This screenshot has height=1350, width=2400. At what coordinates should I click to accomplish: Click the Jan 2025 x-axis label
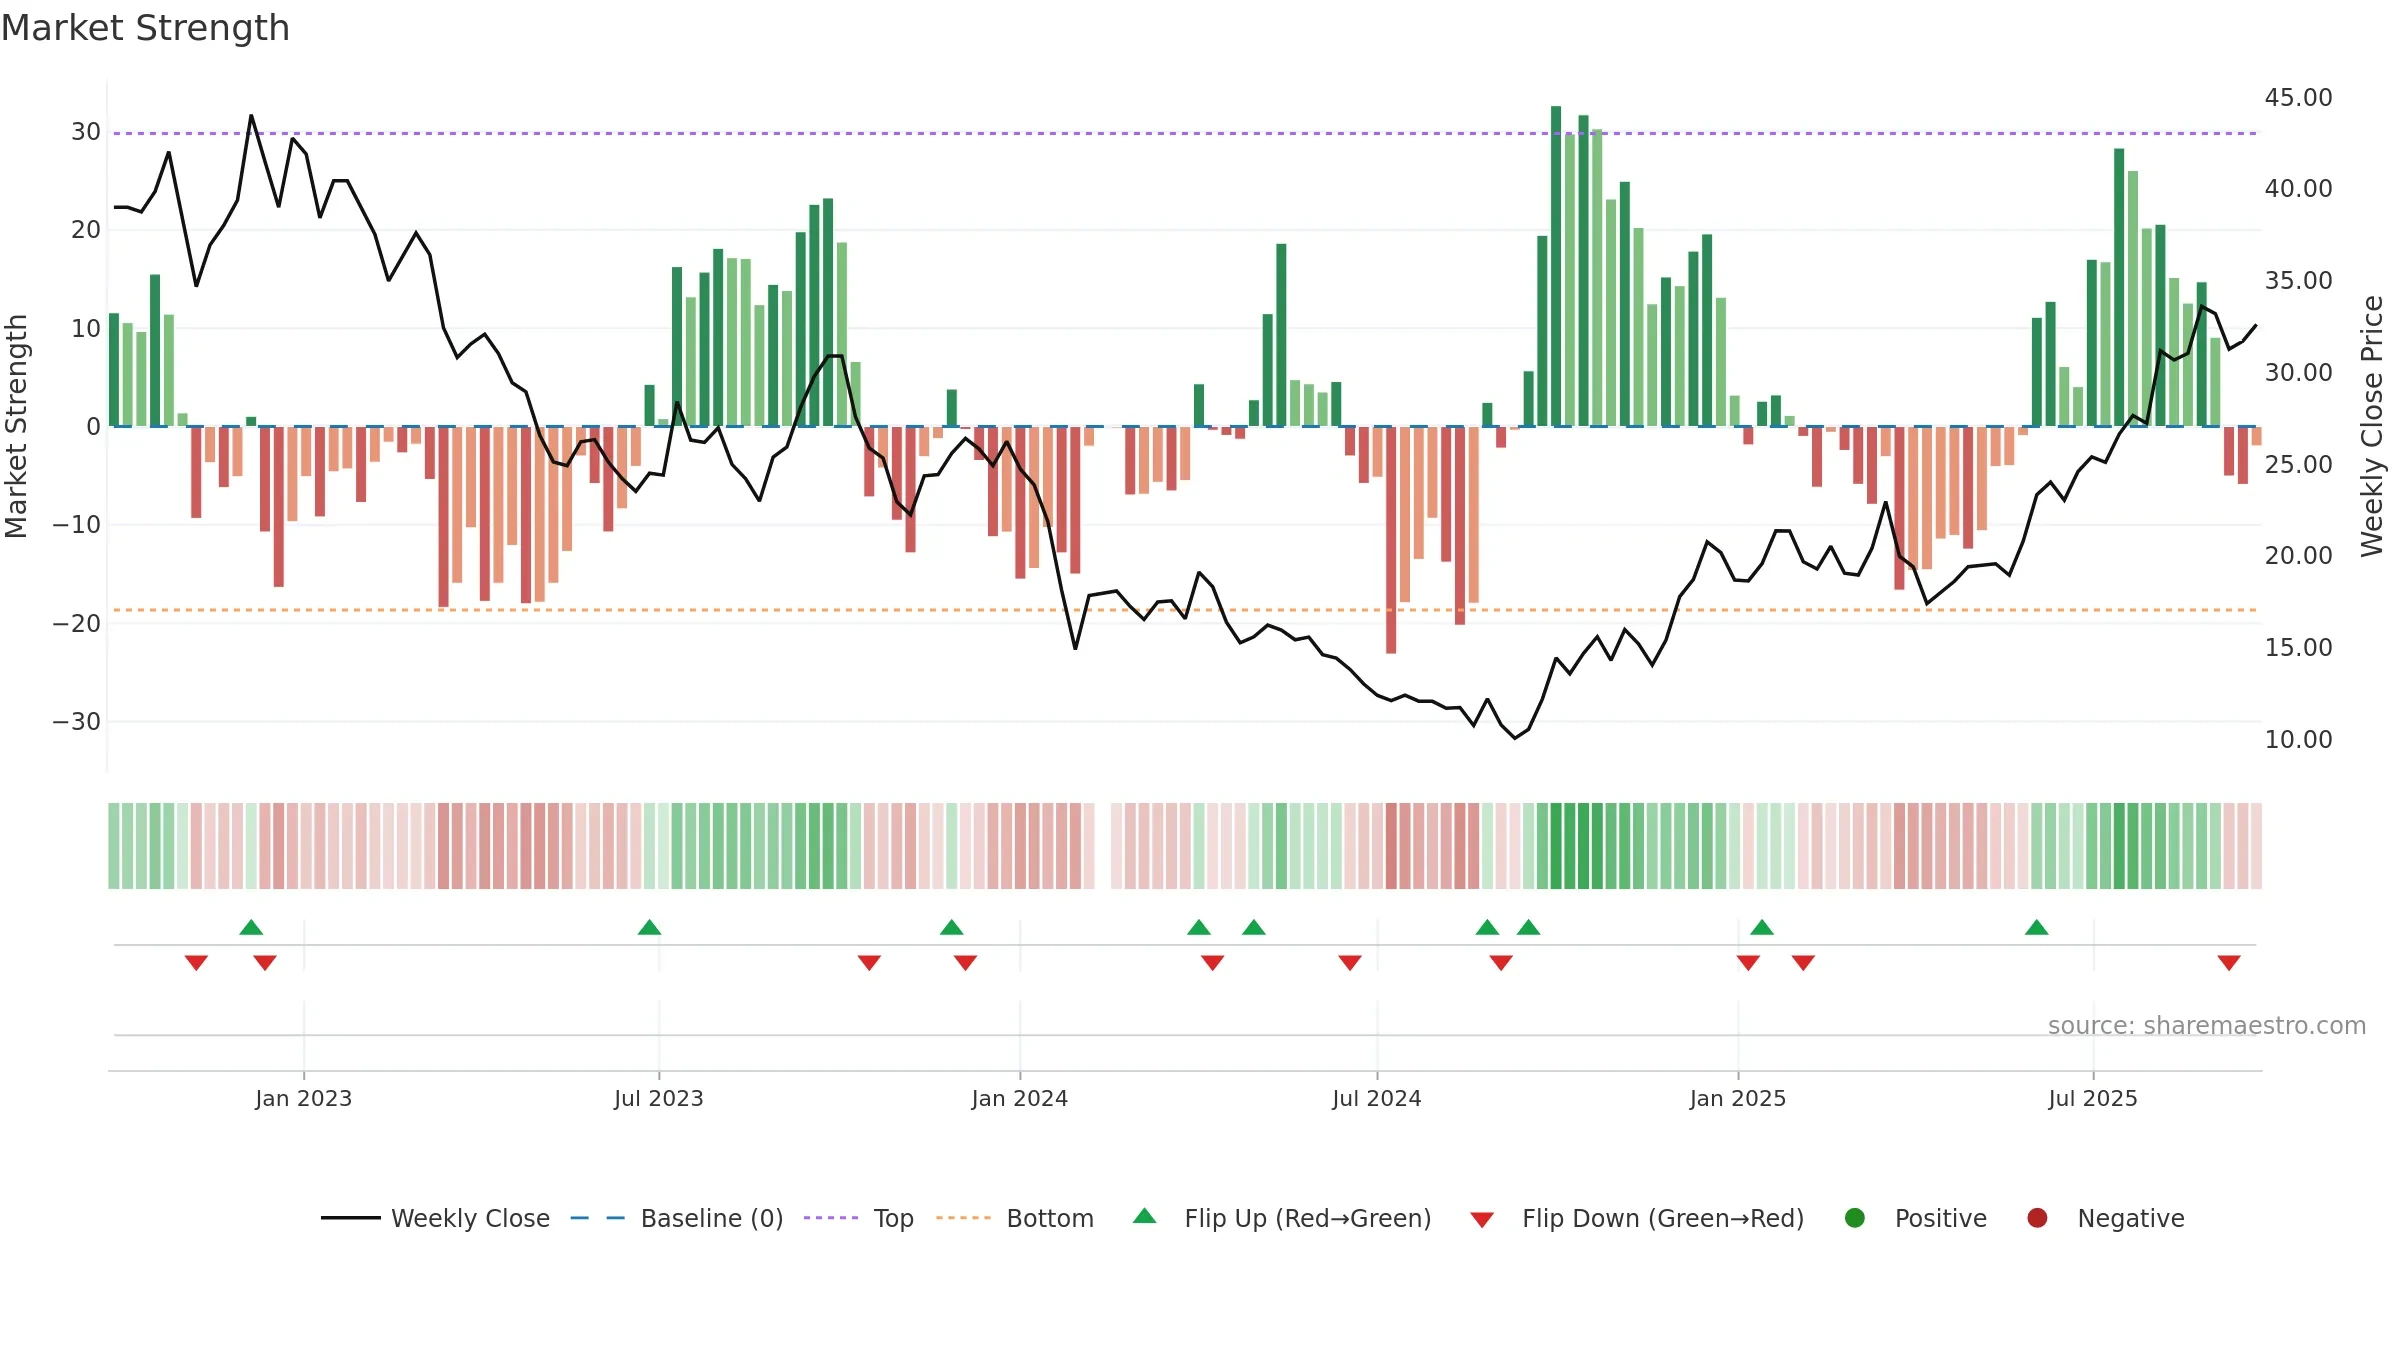pyautogui.click(x=1738, y=1098)
